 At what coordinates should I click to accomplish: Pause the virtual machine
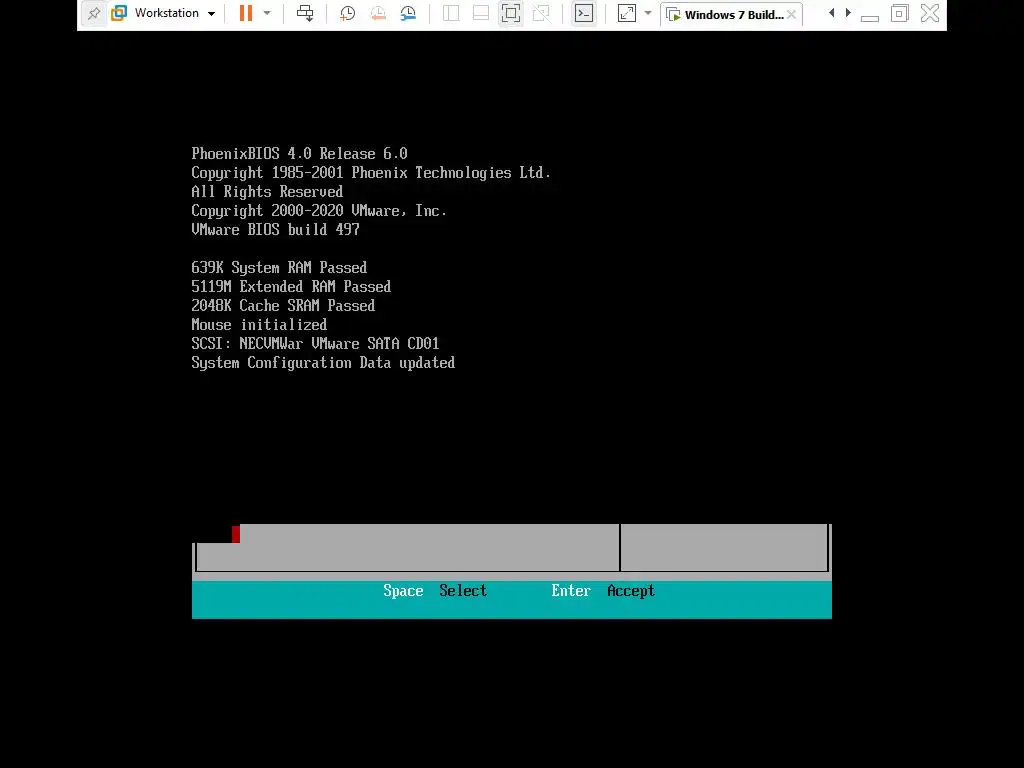coord(246,13)
